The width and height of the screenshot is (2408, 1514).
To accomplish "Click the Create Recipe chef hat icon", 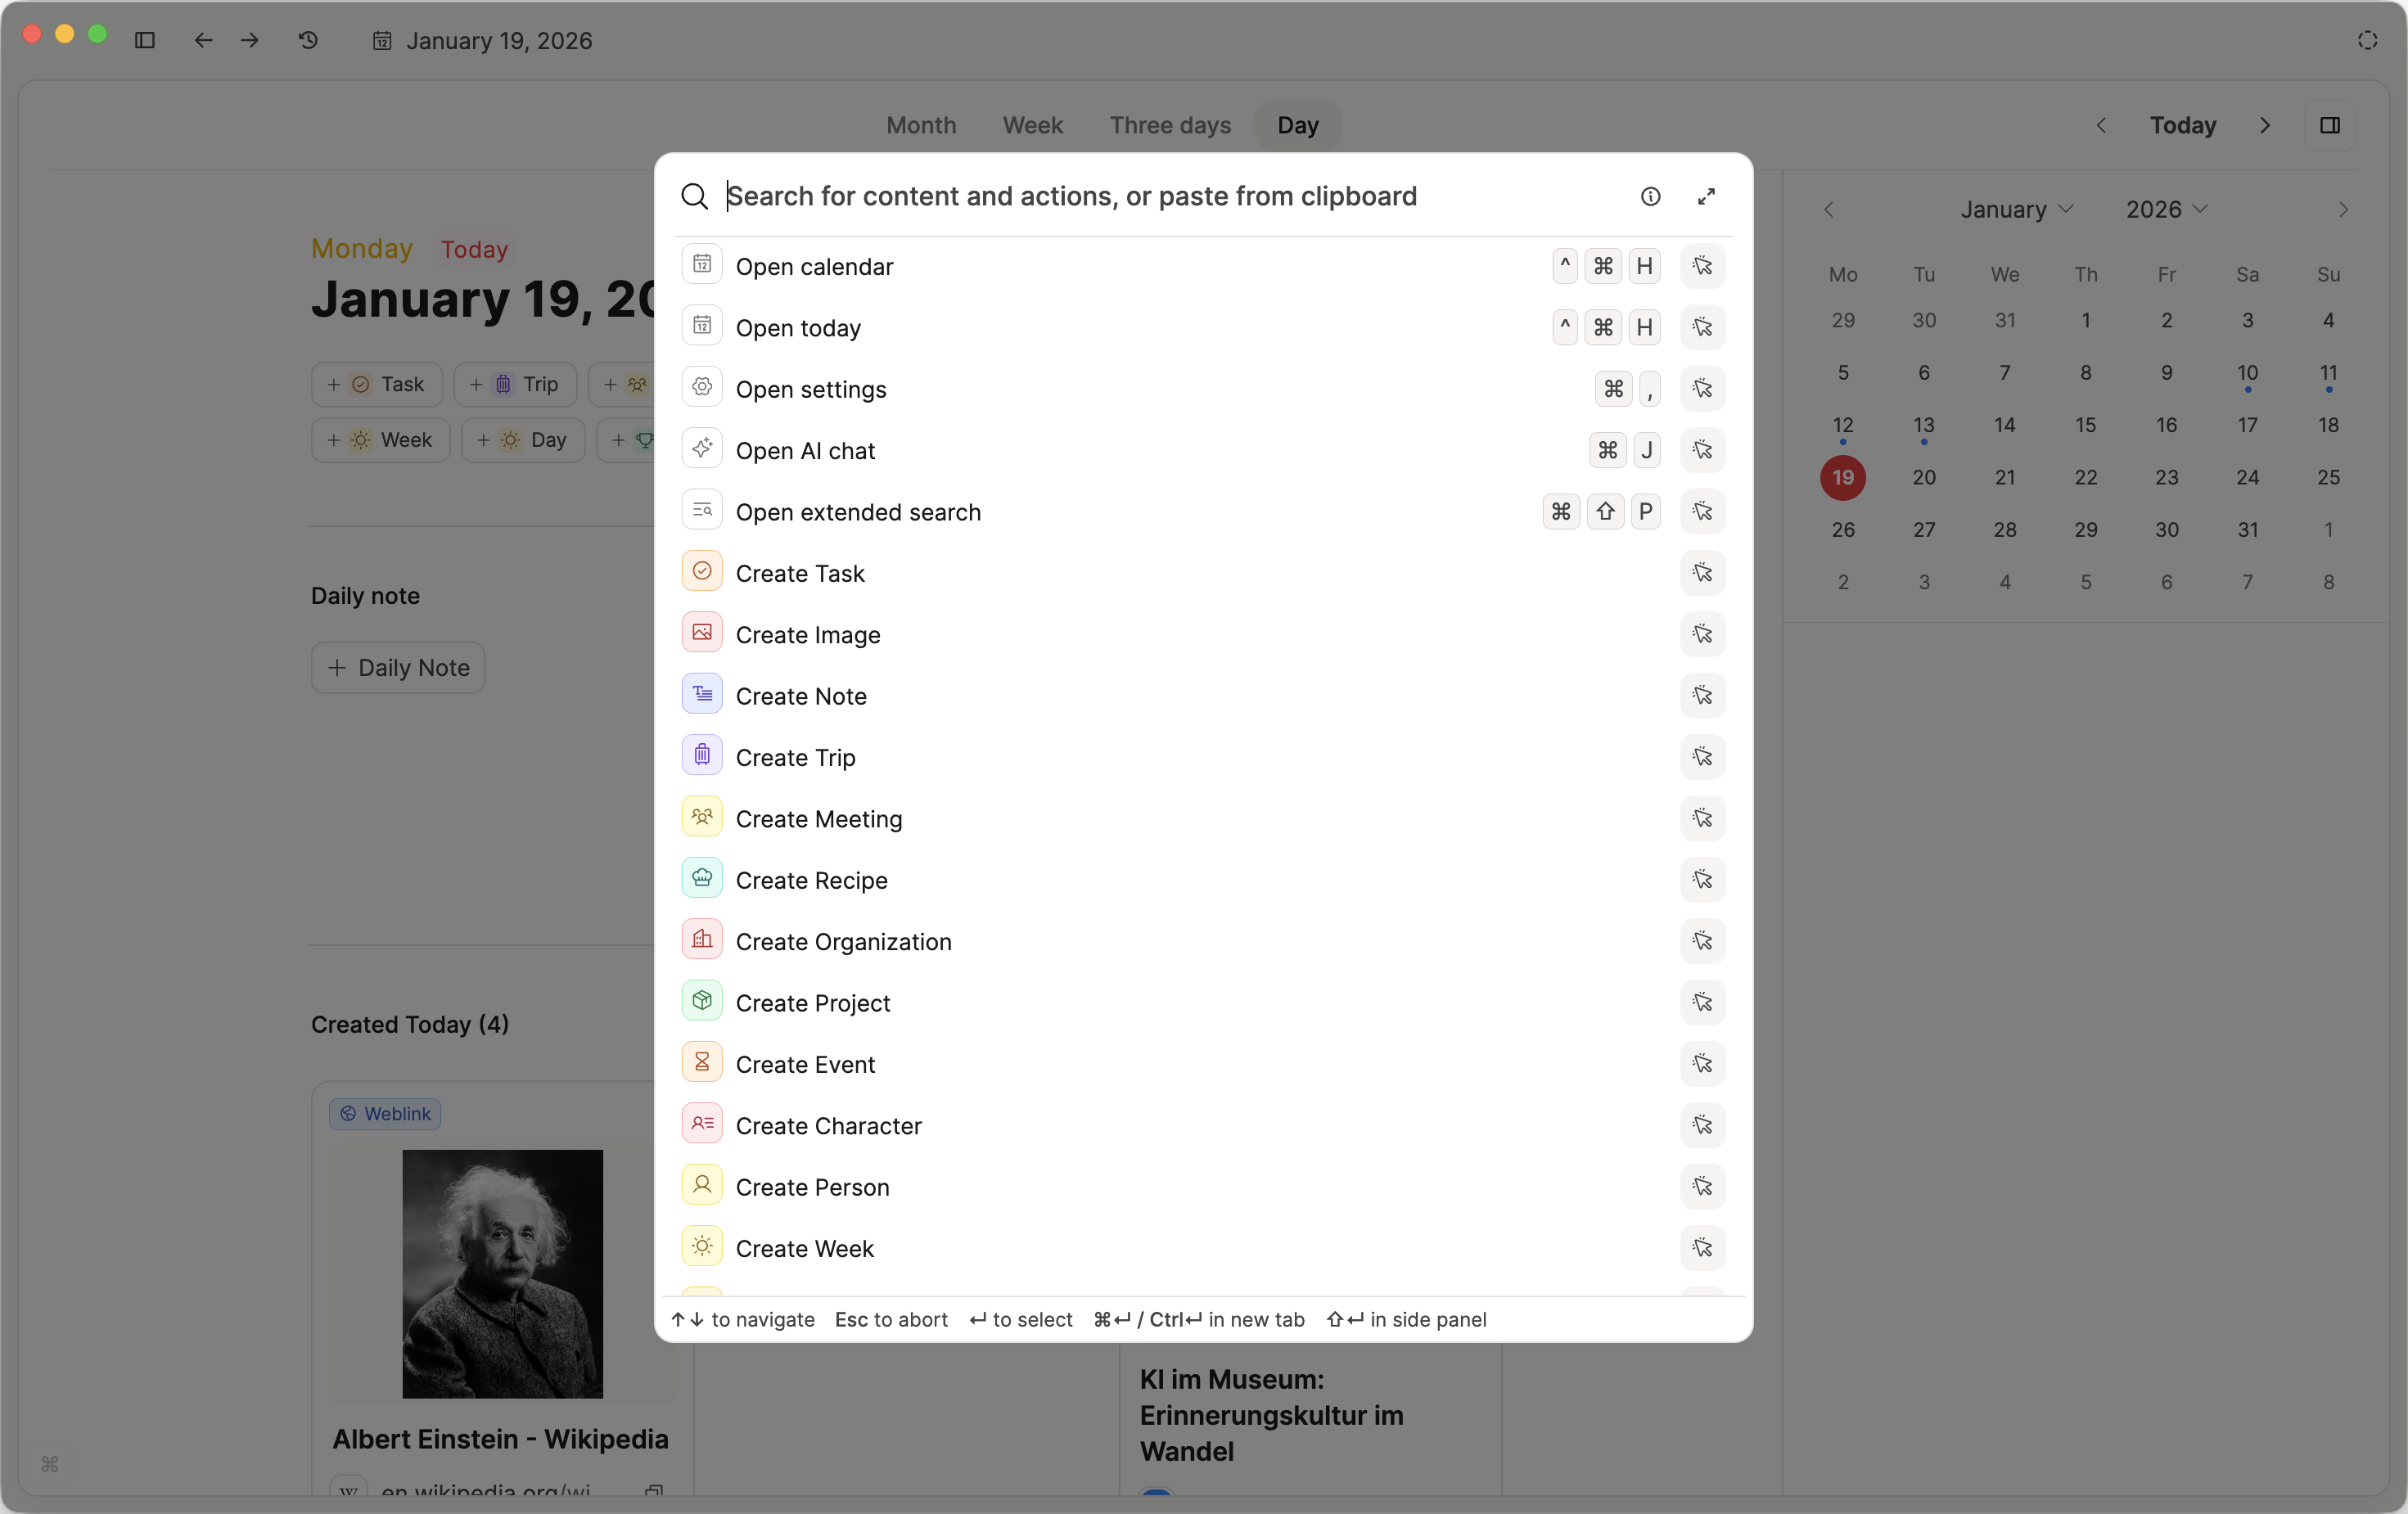I will click(702, 879).
